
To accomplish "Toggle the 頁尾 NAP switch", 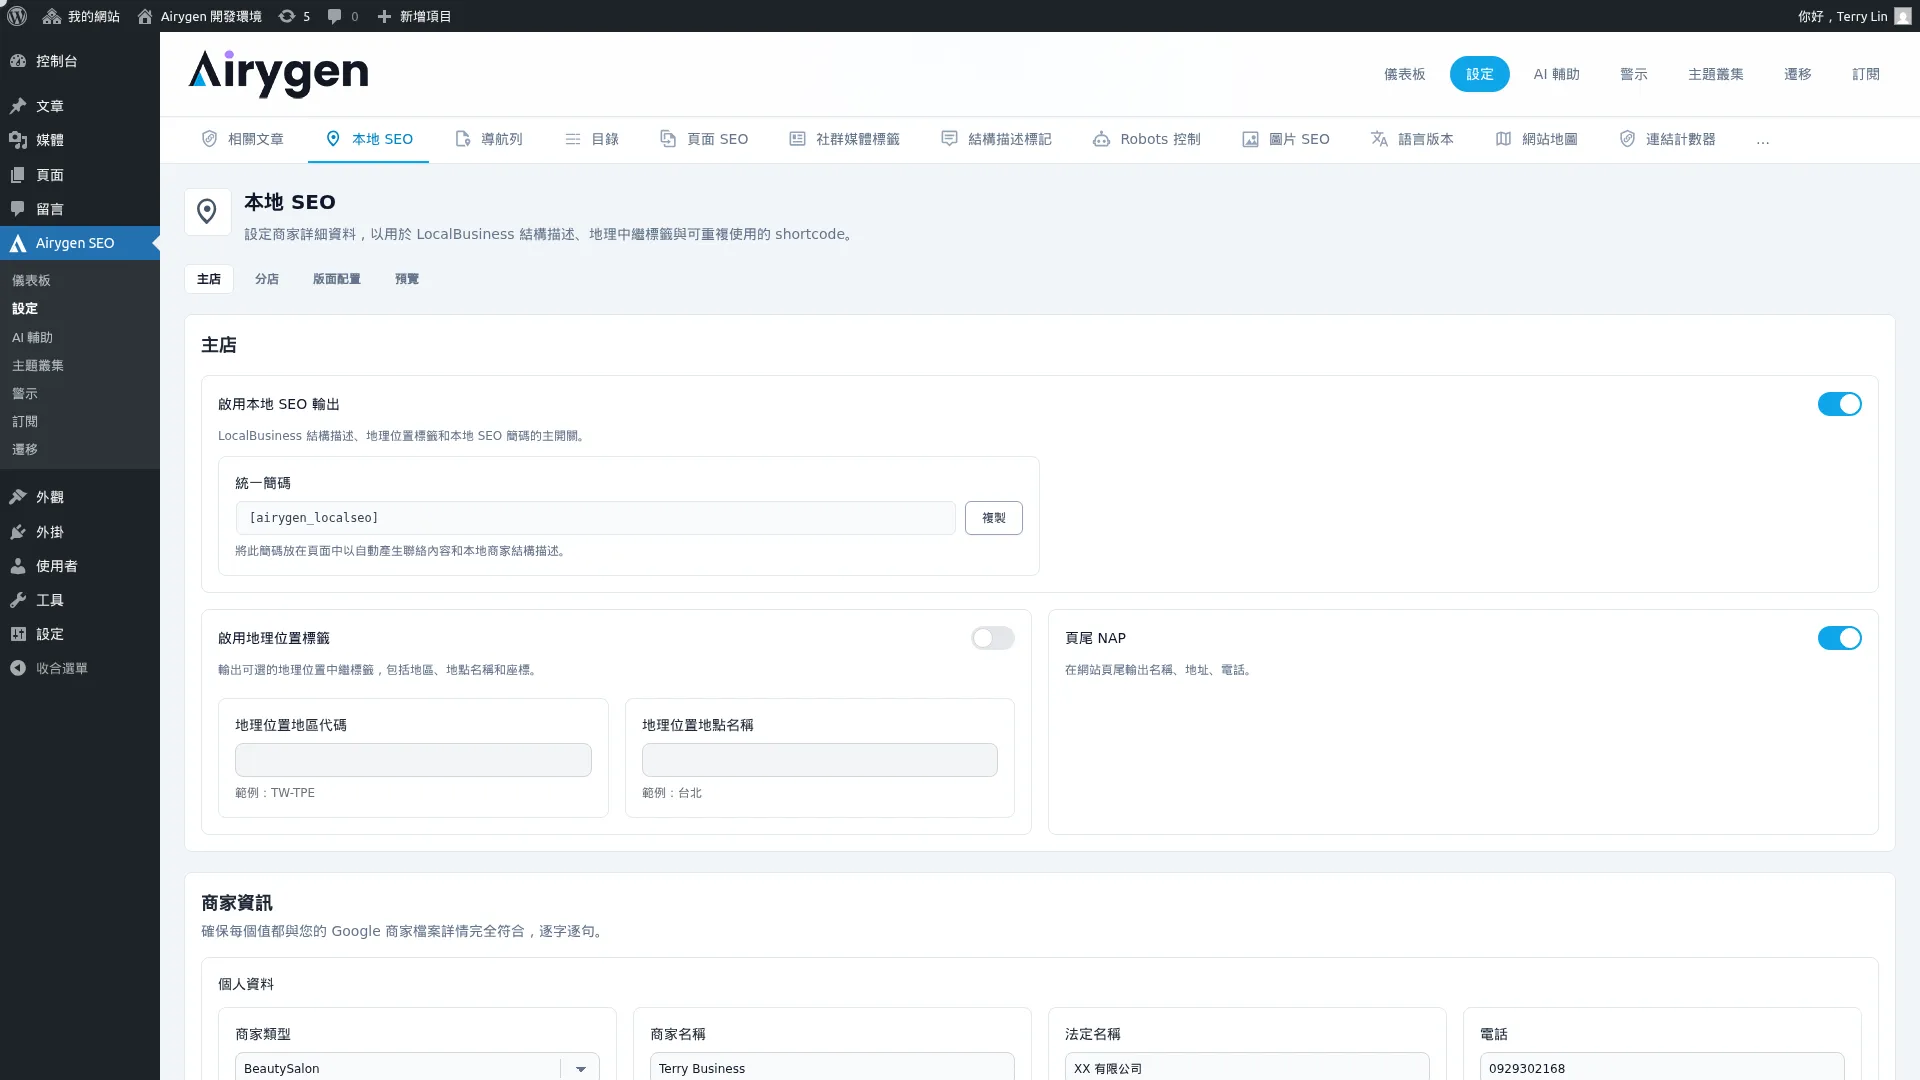I will point(1839,638).
